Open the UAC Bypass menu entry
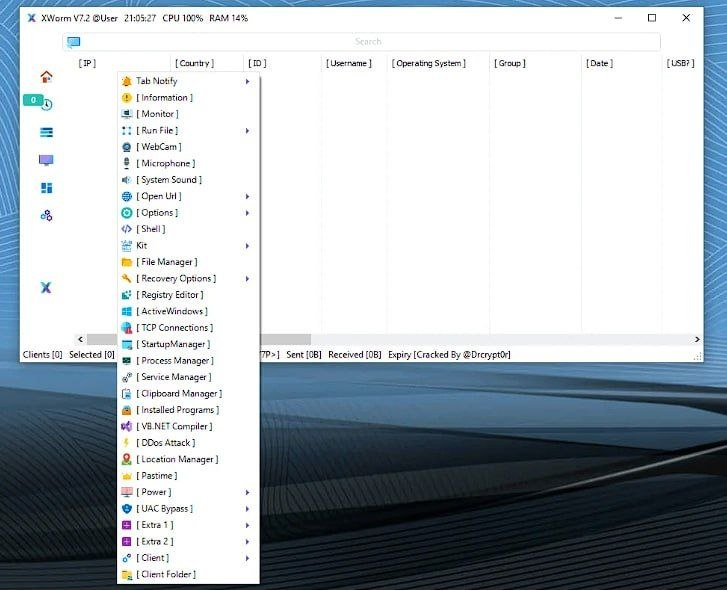Screen dimensions: 727x590 point(188,509)
